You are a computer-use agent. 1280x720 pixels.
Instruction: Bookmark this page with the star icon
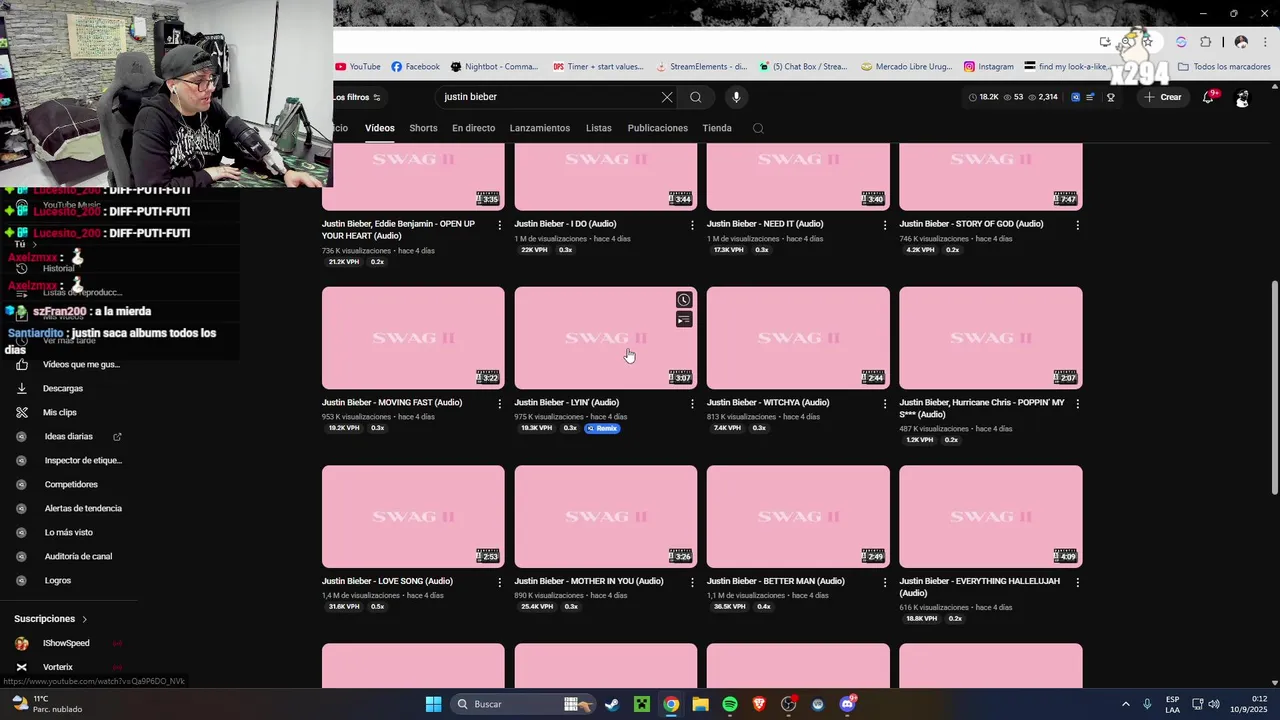[1147, 42]
